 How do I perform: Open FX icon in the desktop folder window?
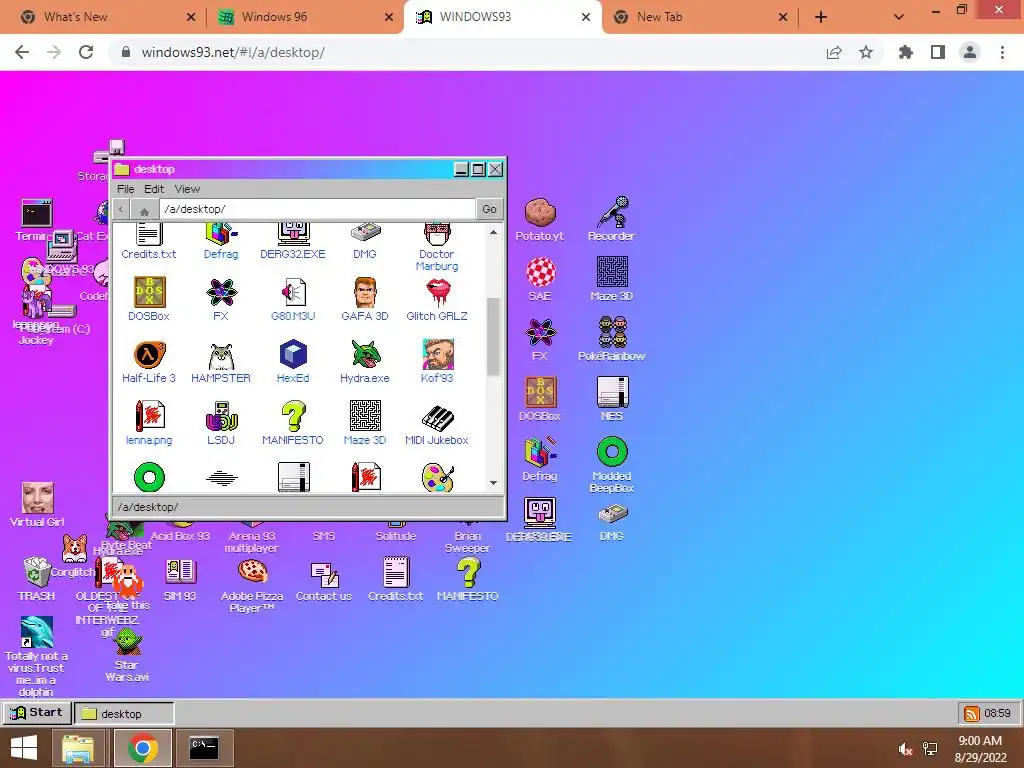(x=221, y=299)
